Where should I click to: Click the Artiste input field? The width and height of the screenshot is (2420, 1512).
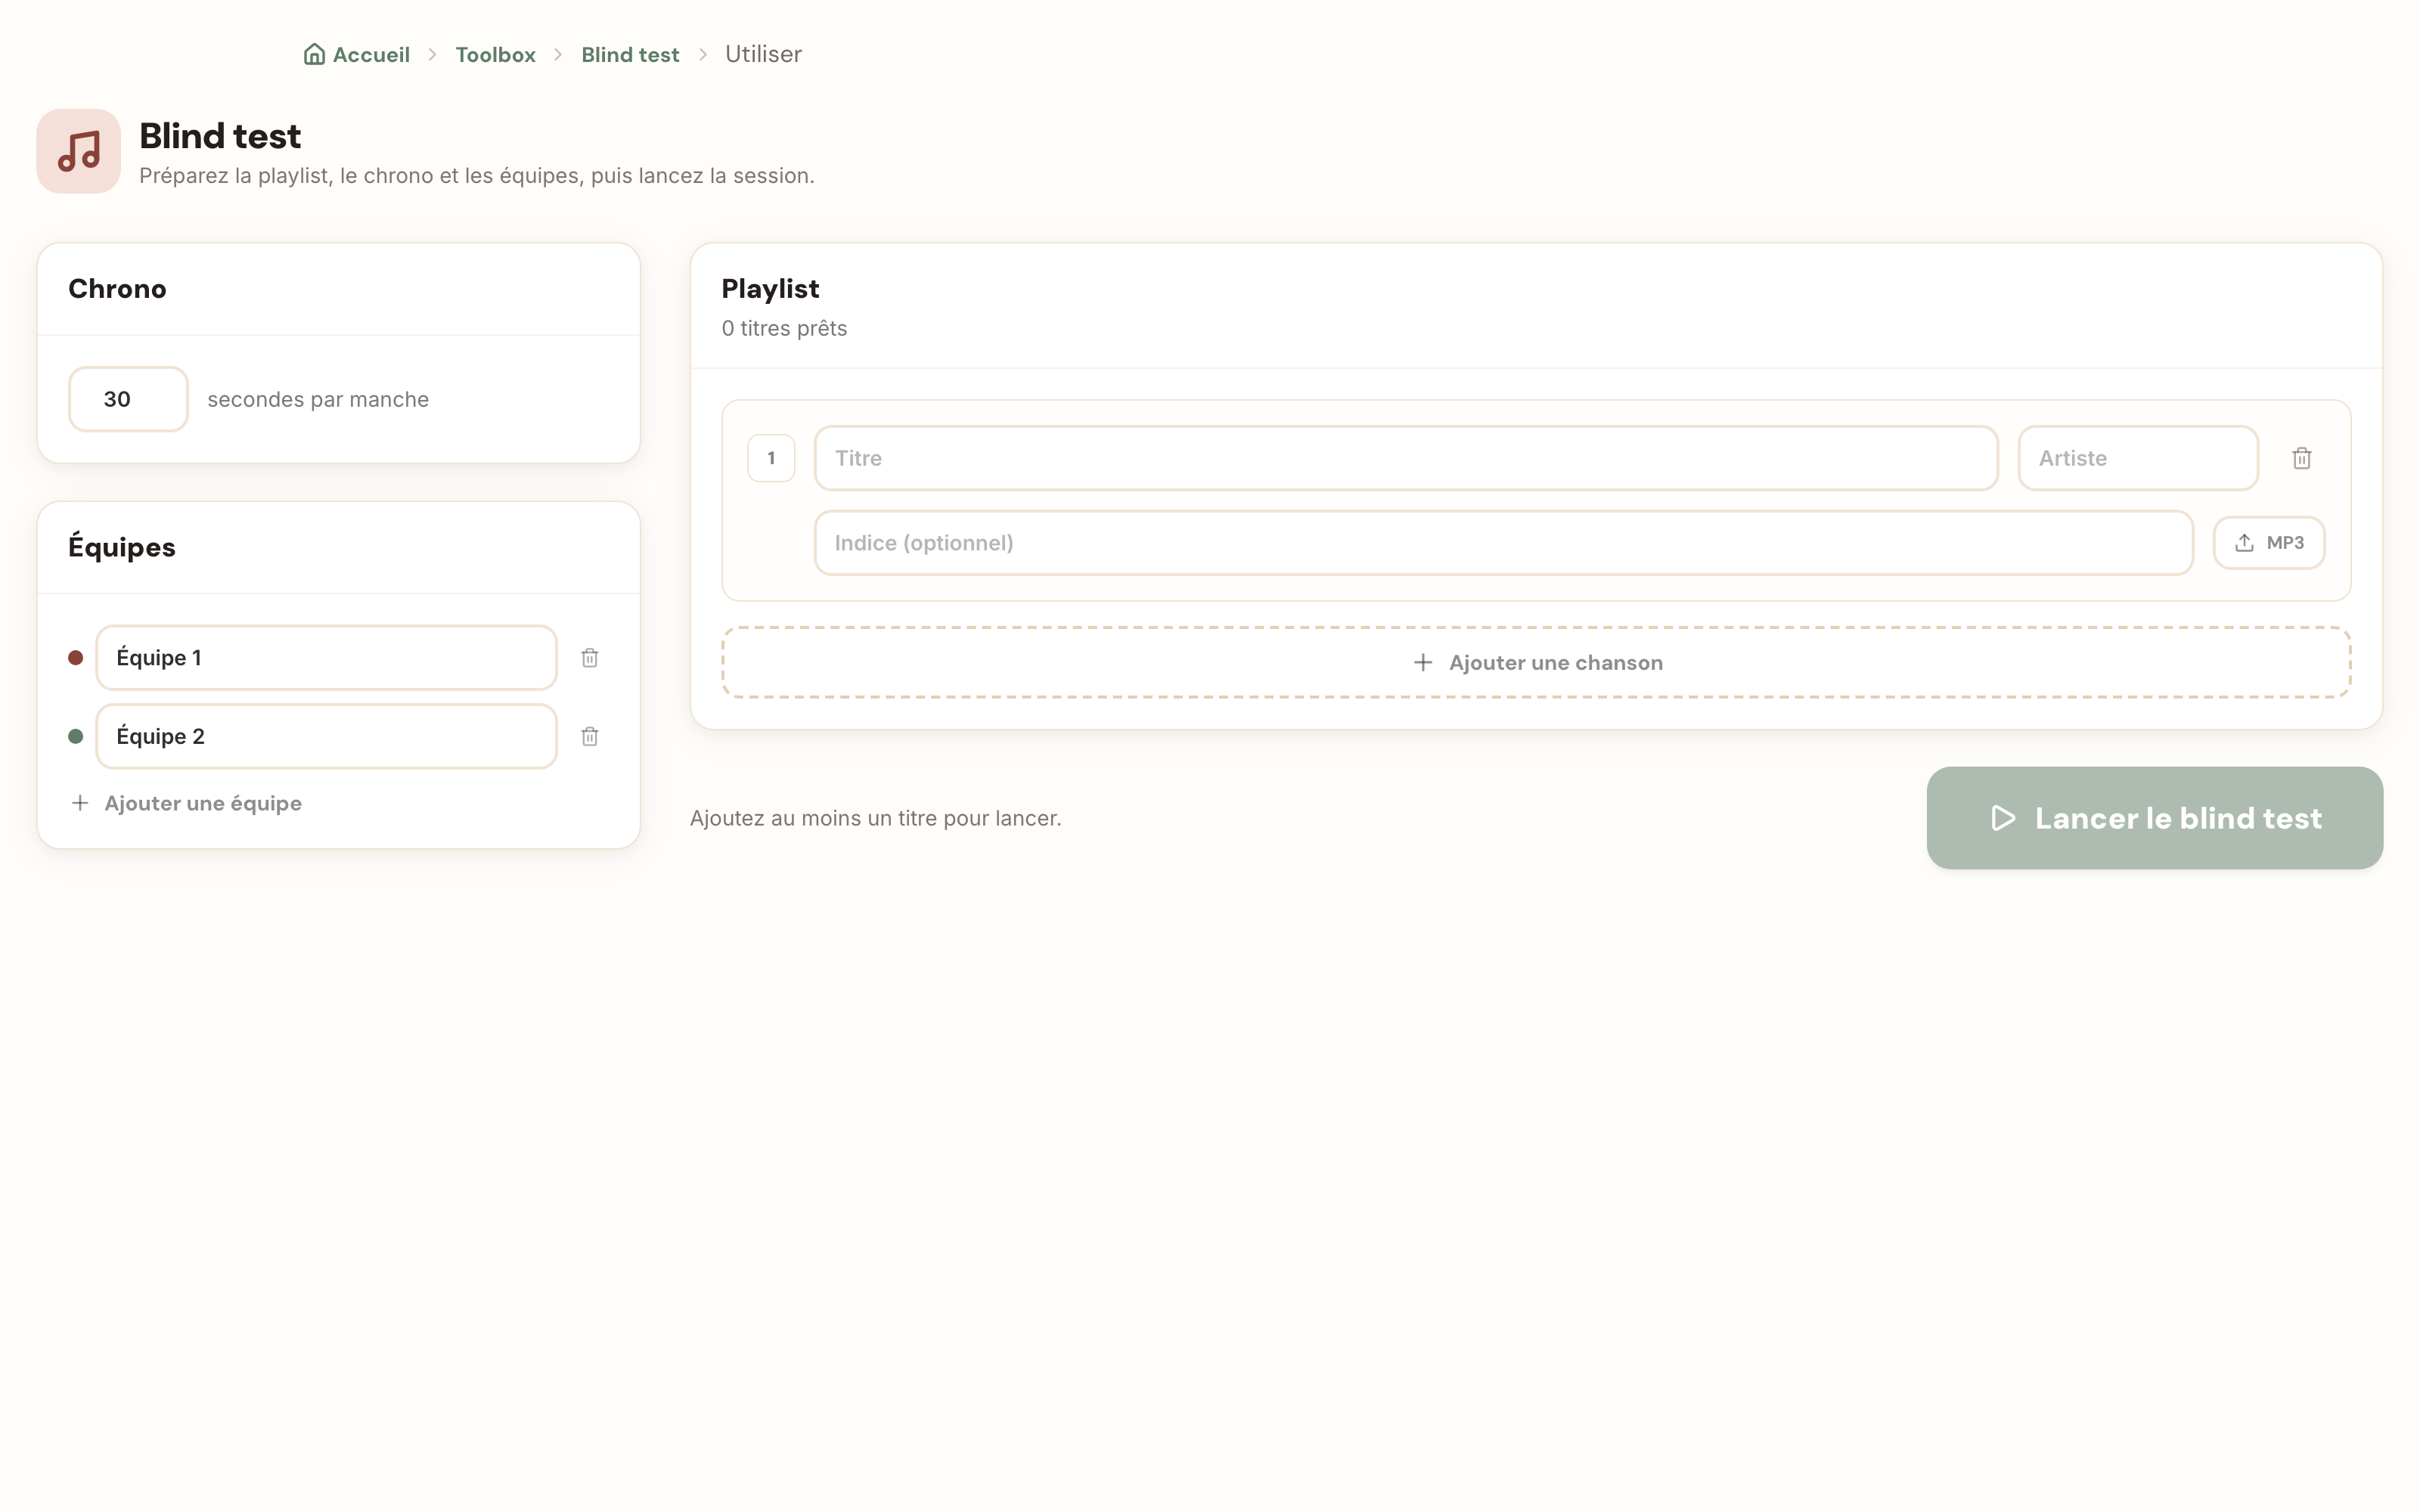point(2138,458)
